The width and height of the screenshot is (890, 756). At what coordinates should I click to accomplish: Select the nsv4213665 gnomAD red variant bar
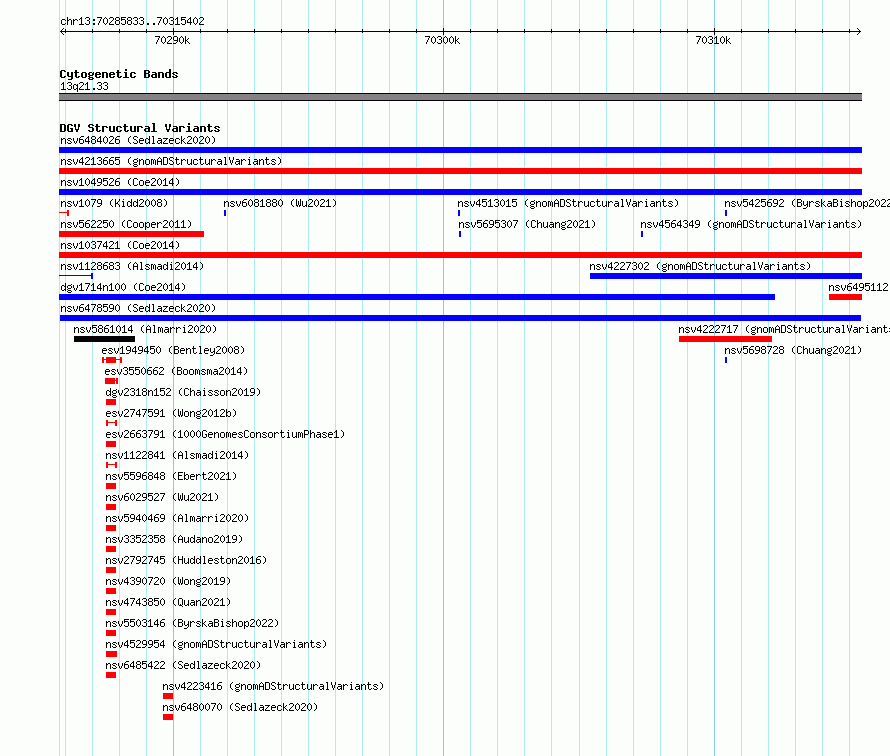[460, 171]
